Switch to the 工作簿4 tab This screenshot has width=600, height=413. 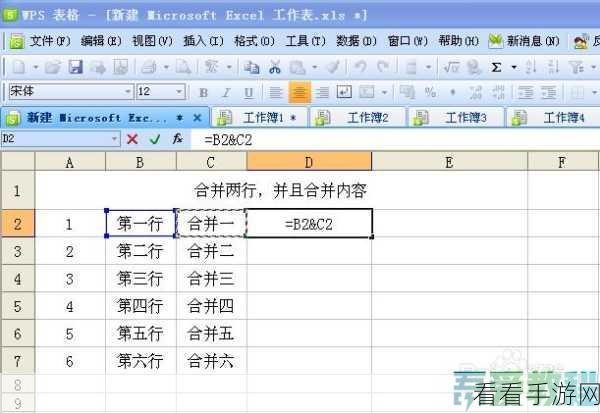553,117
